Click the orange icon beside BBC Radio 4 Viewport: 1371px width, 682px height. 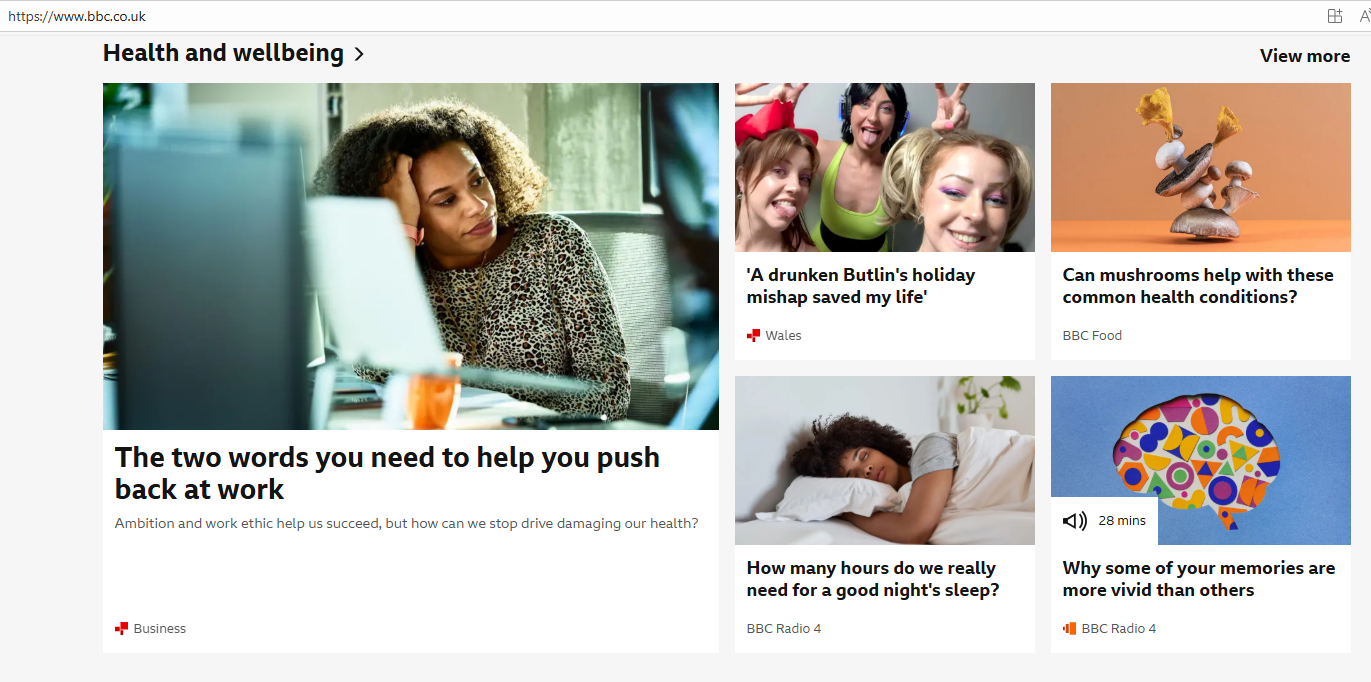click(x=1069, y=629)
